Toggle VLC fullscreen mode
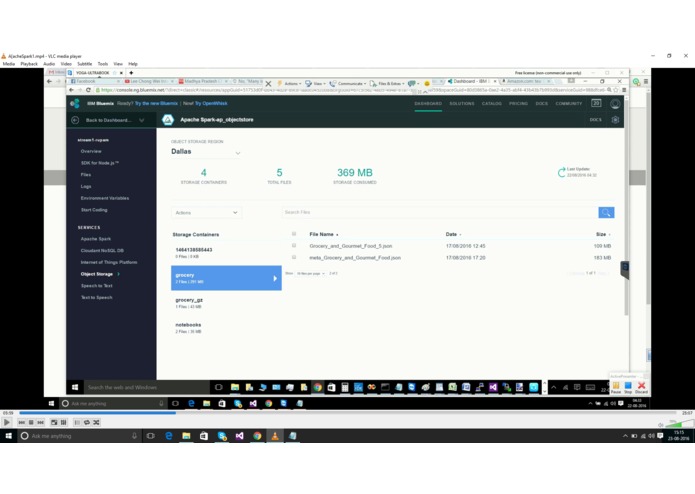695x494 pixels. point(54,422)
